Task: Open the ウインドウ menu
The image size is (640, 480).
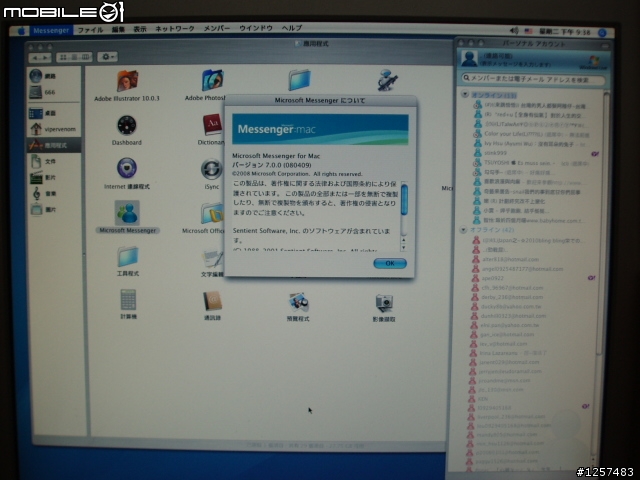Action: (x=256, y=28)
